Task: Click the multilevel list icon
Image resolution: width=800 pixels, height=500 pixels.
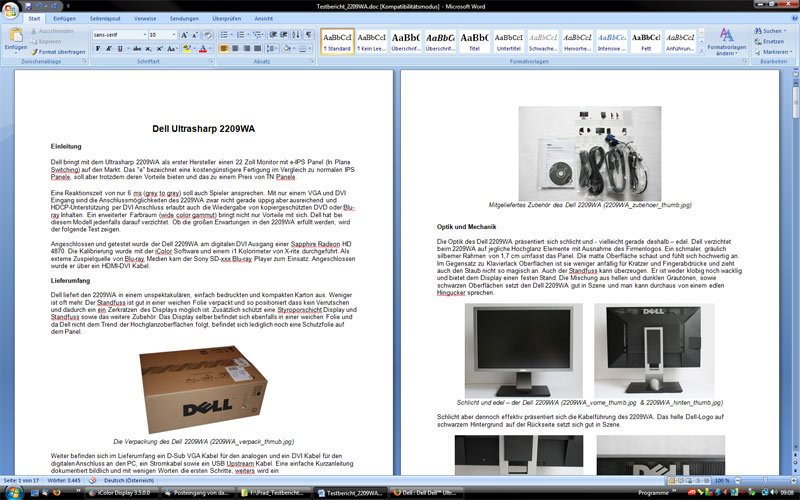Action: (258, 35)
